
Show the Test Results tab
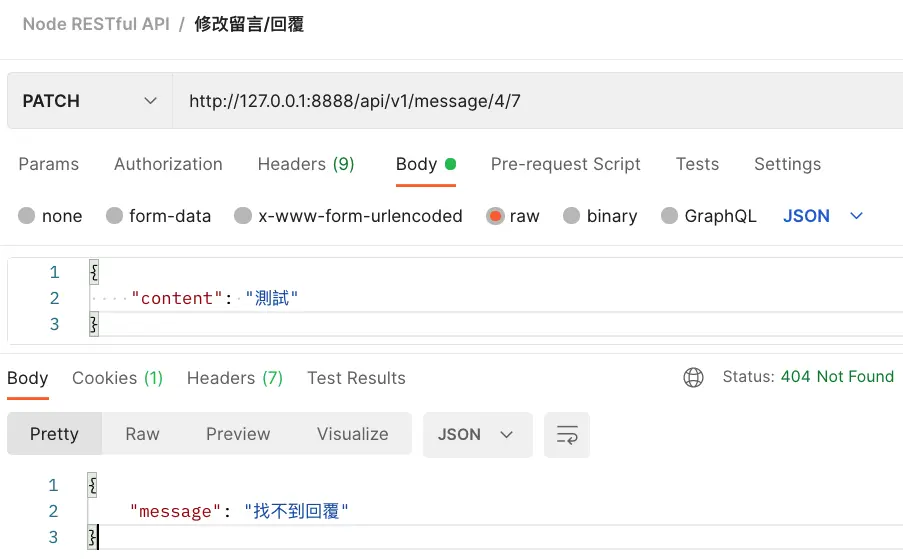click(356, 378)
